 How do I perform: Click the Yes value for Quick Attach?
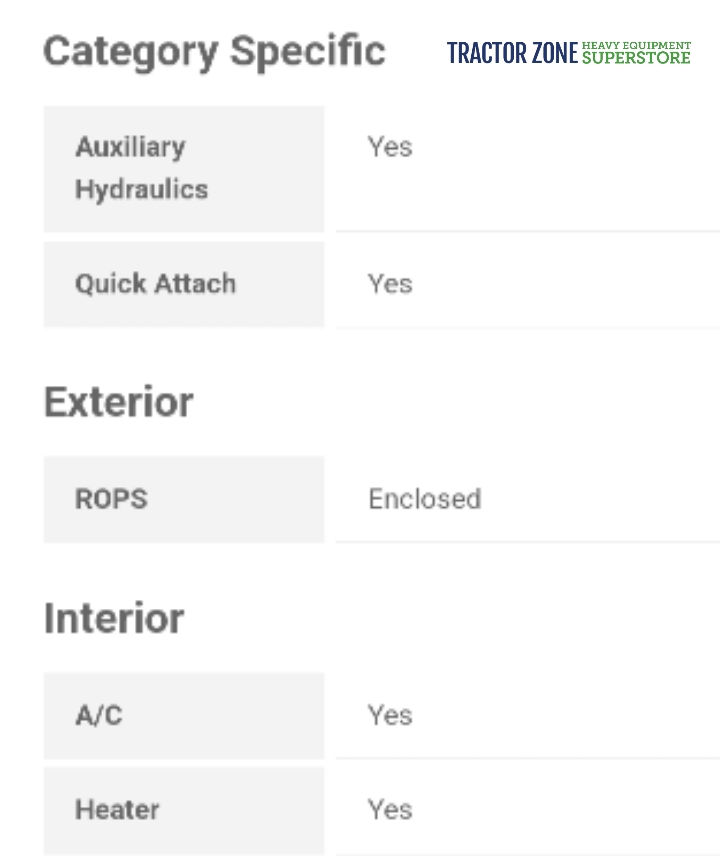[x=390, y=284]
